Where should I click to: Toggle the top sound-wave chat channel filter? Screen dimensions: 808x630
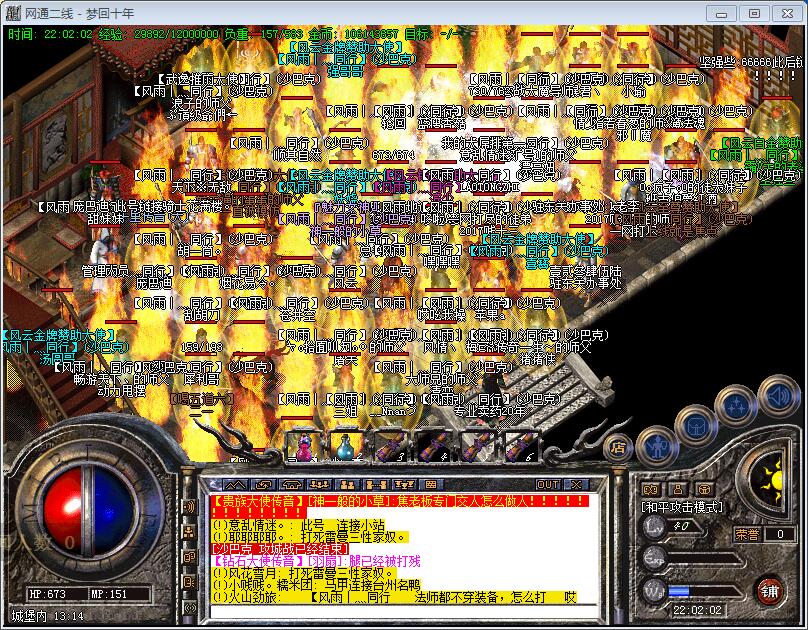pyautogui.click(x=189, y=506)
